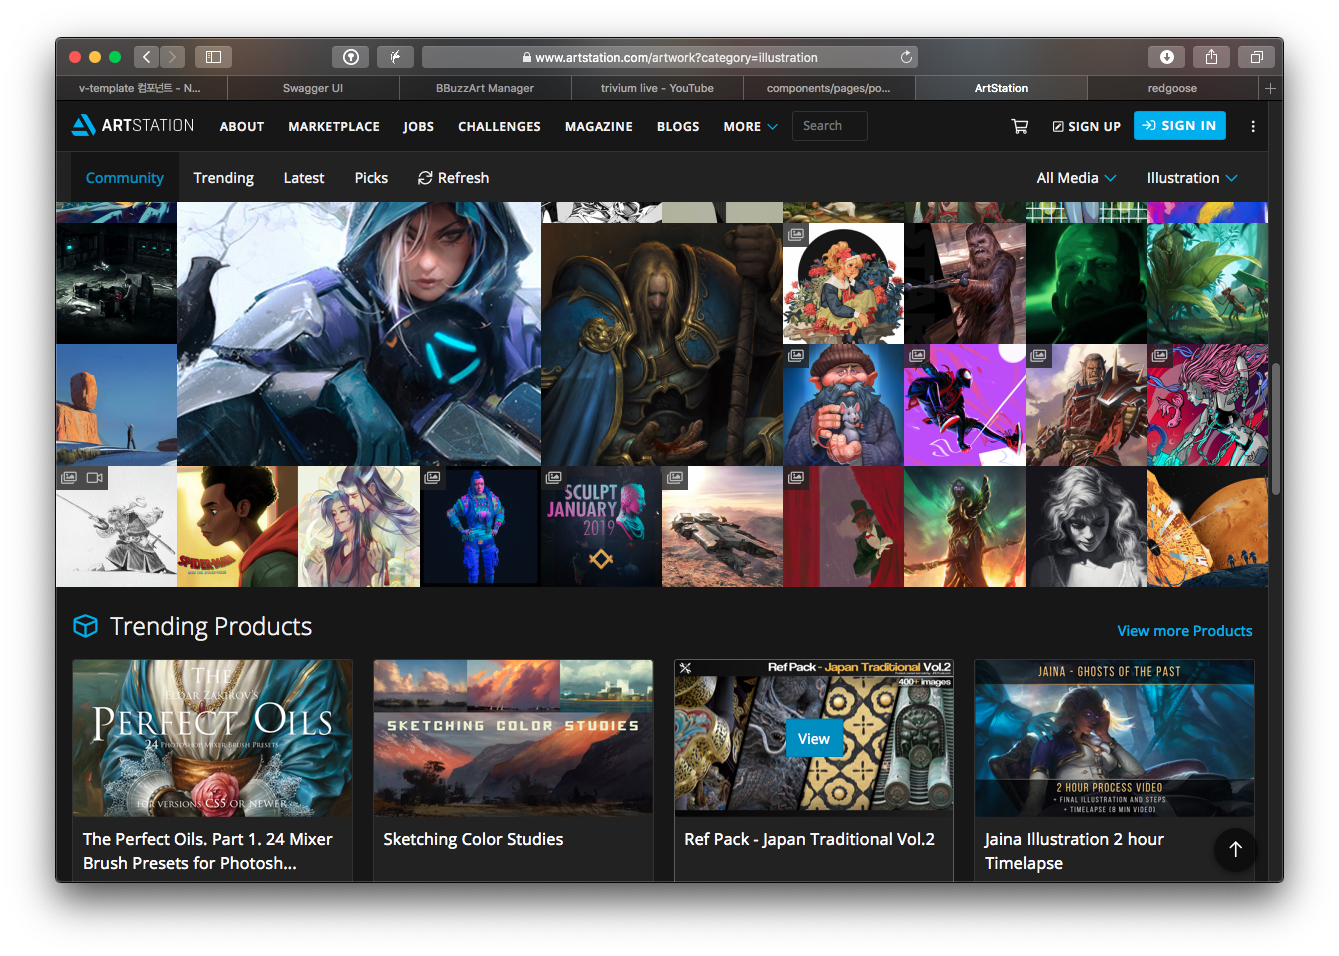Viewport: 1339px width, 956px height.
Task: Click the View button on Ref Pack
Action: pos(814,739)
